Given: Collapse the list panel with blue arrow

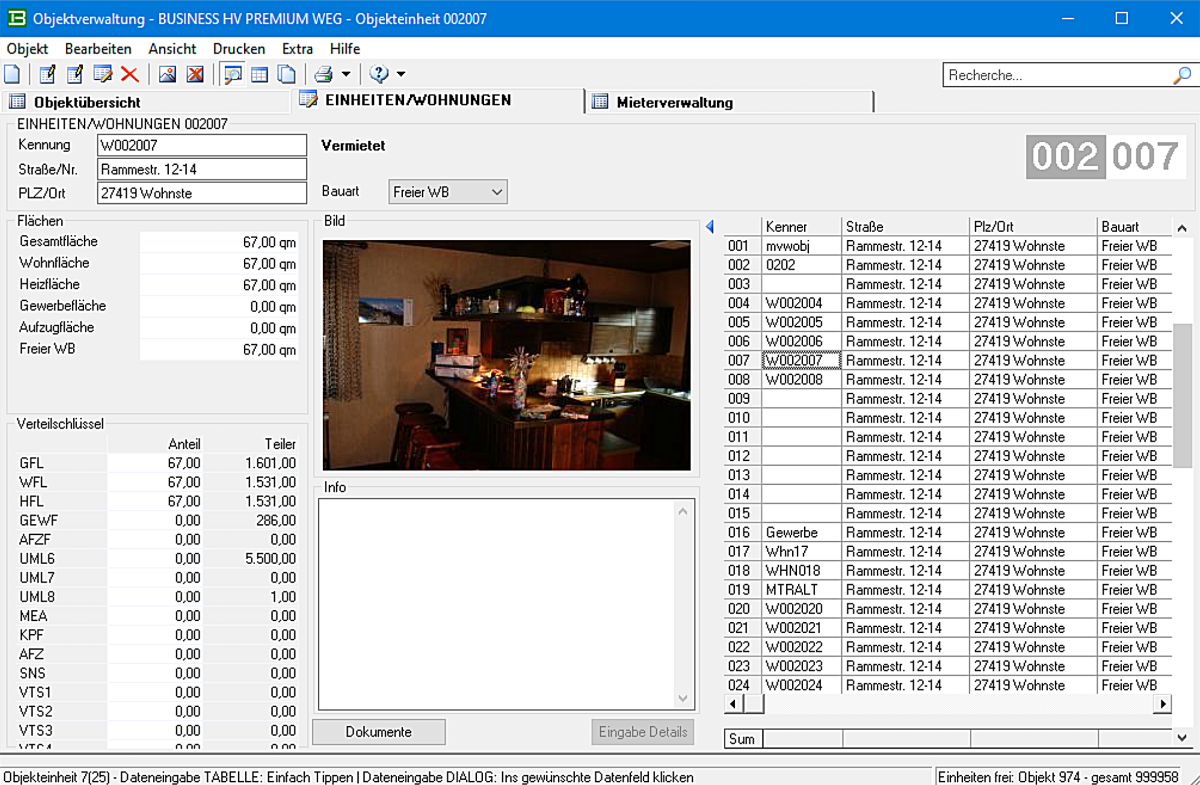Looking at the screenshot, I should [710, 227].
